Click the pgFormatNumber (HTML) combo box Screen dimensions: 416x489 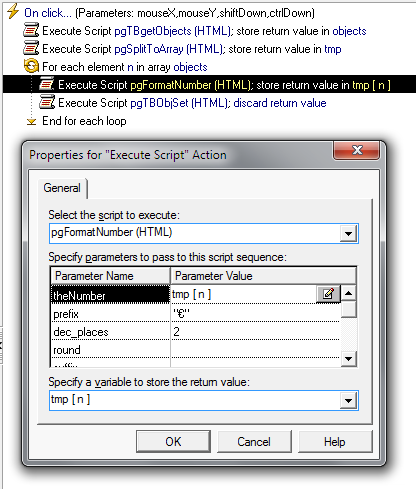[x=204, y=233]
